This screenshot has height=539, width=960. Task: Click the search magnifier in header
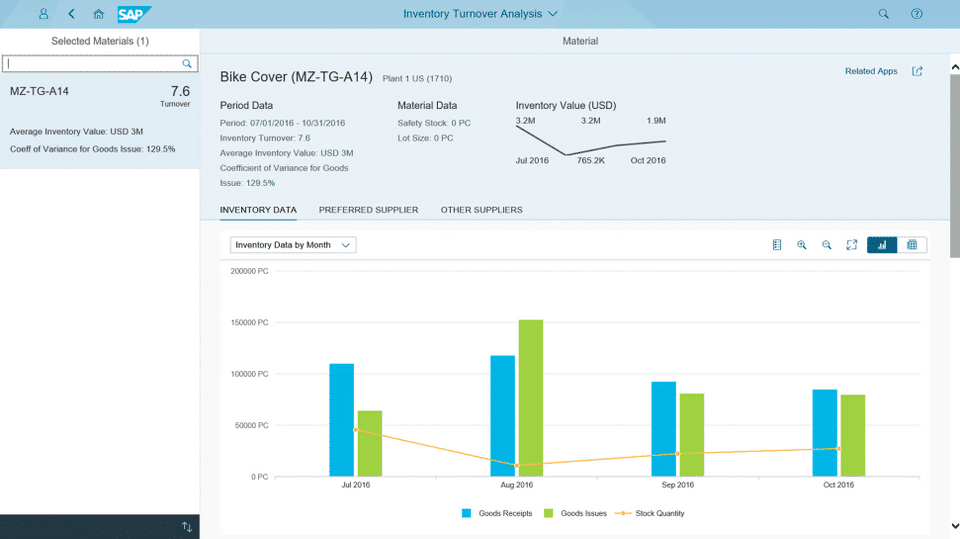[883, 14]
